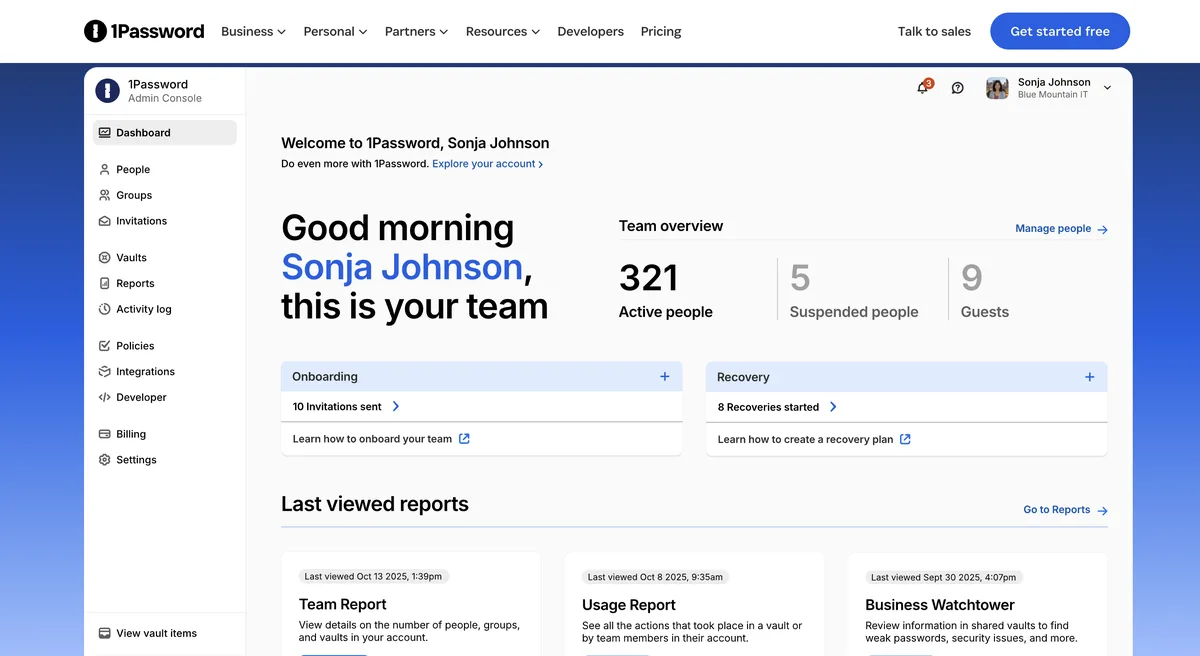The image size is (1200, 656).
Task: Click the 9 Guests stat
Action: (985, 290)
